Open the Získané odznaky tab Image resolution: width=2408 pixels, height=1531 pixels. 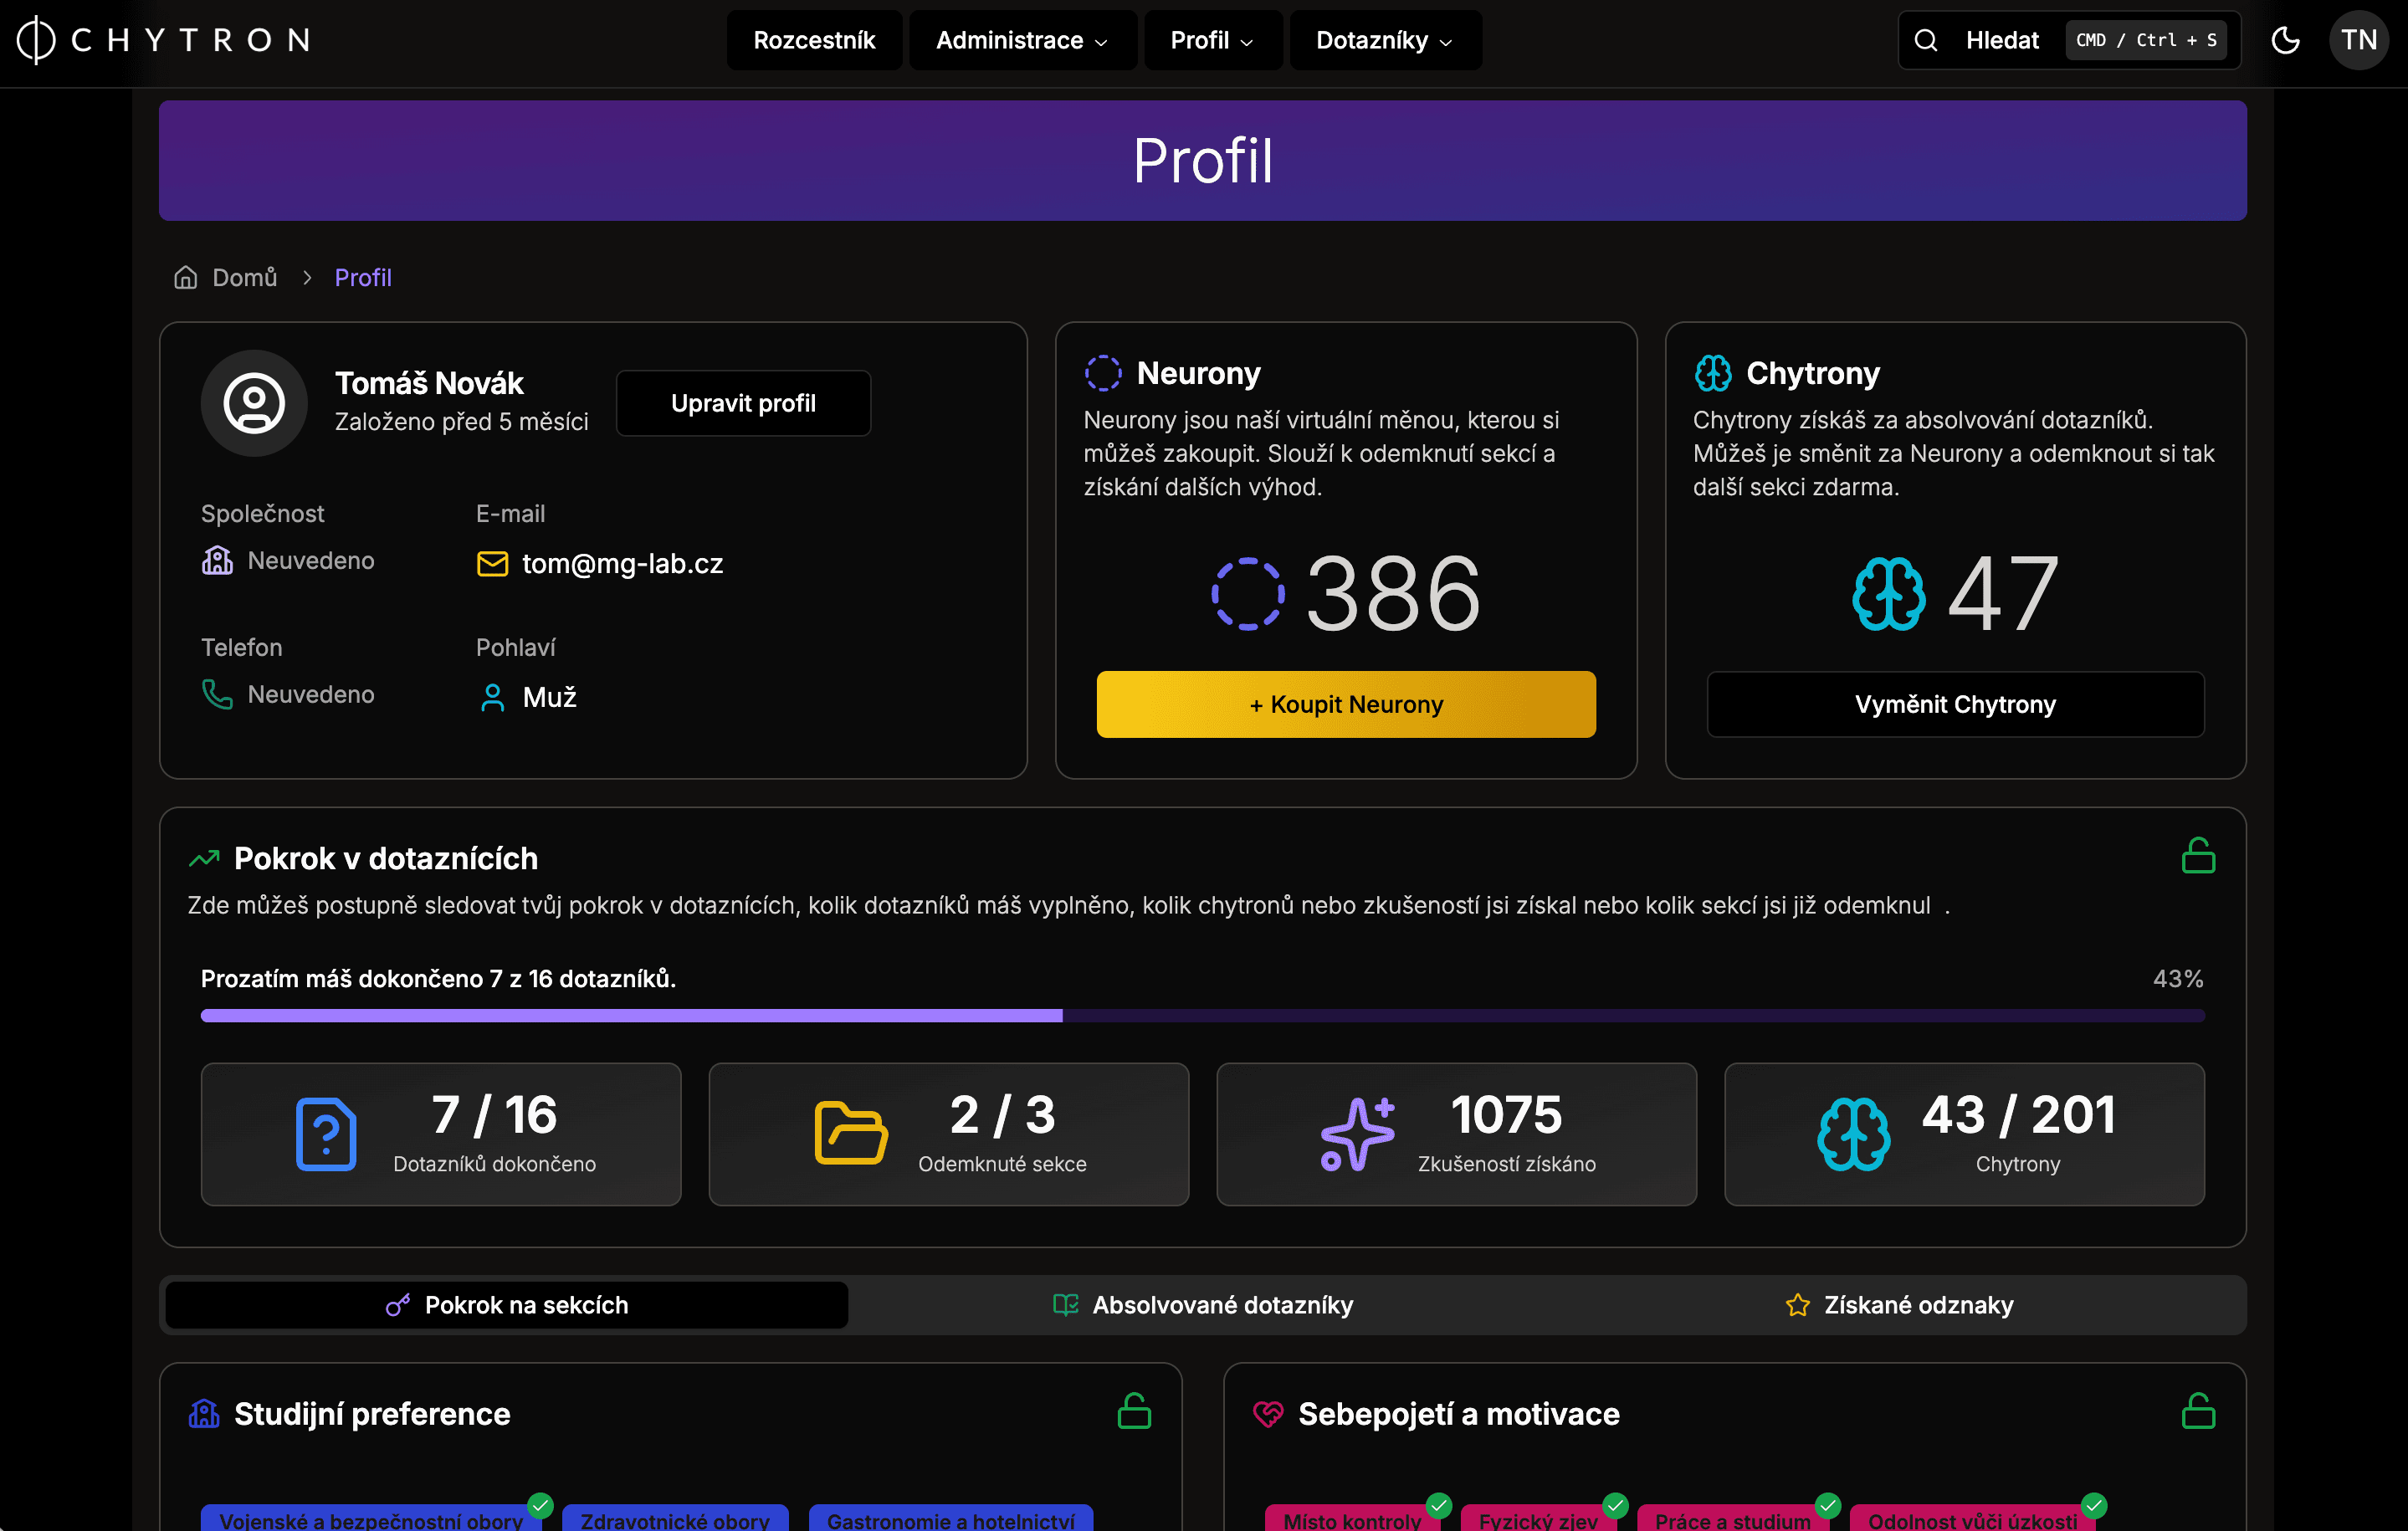pos(1898,1305)
